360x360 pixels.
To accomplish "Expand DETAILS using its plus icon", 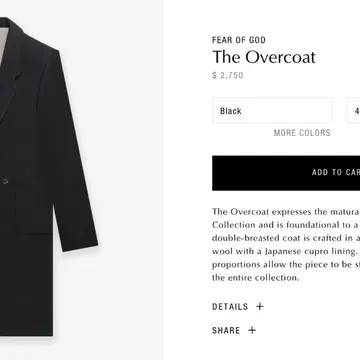I will [260, 307].
